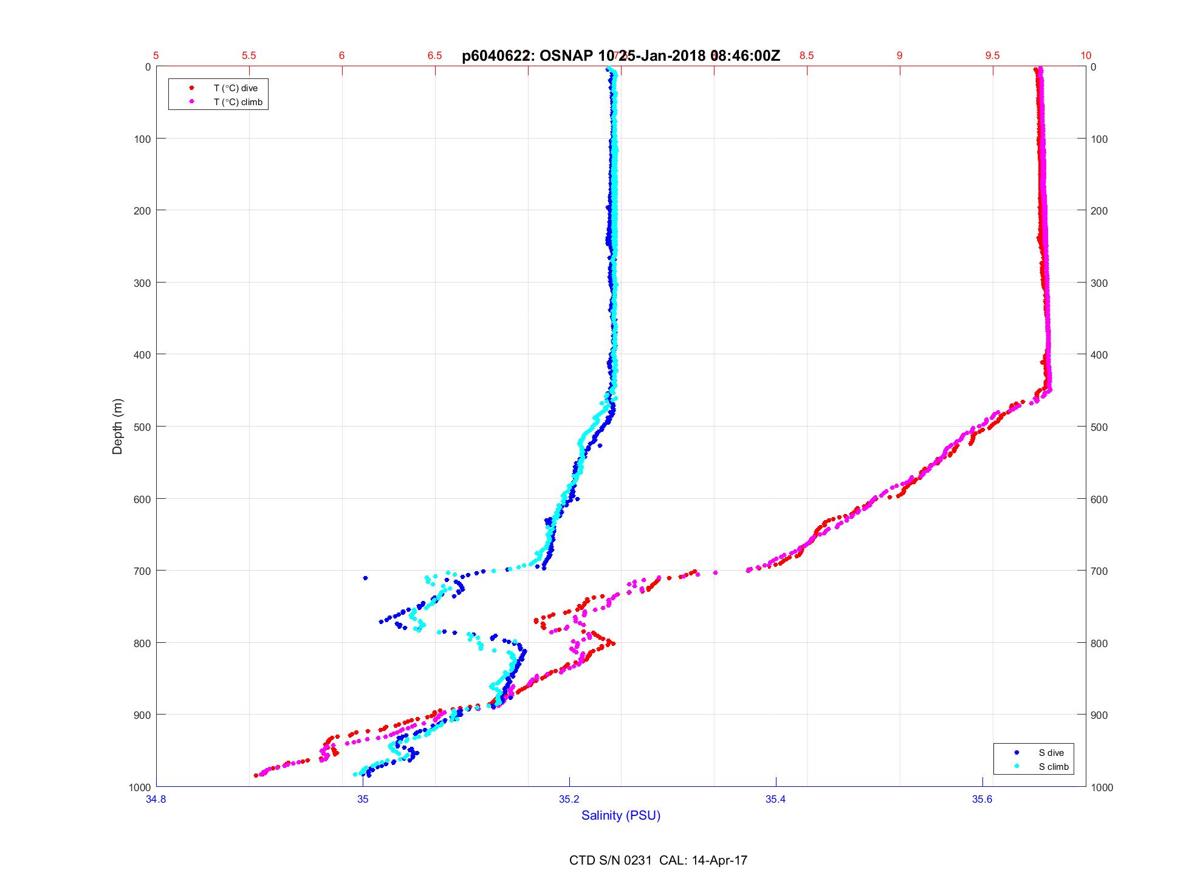The height and width of the screenshot is (885, 1200).
Task: Click the 800 tick on left depth axis
Action: 141,643
